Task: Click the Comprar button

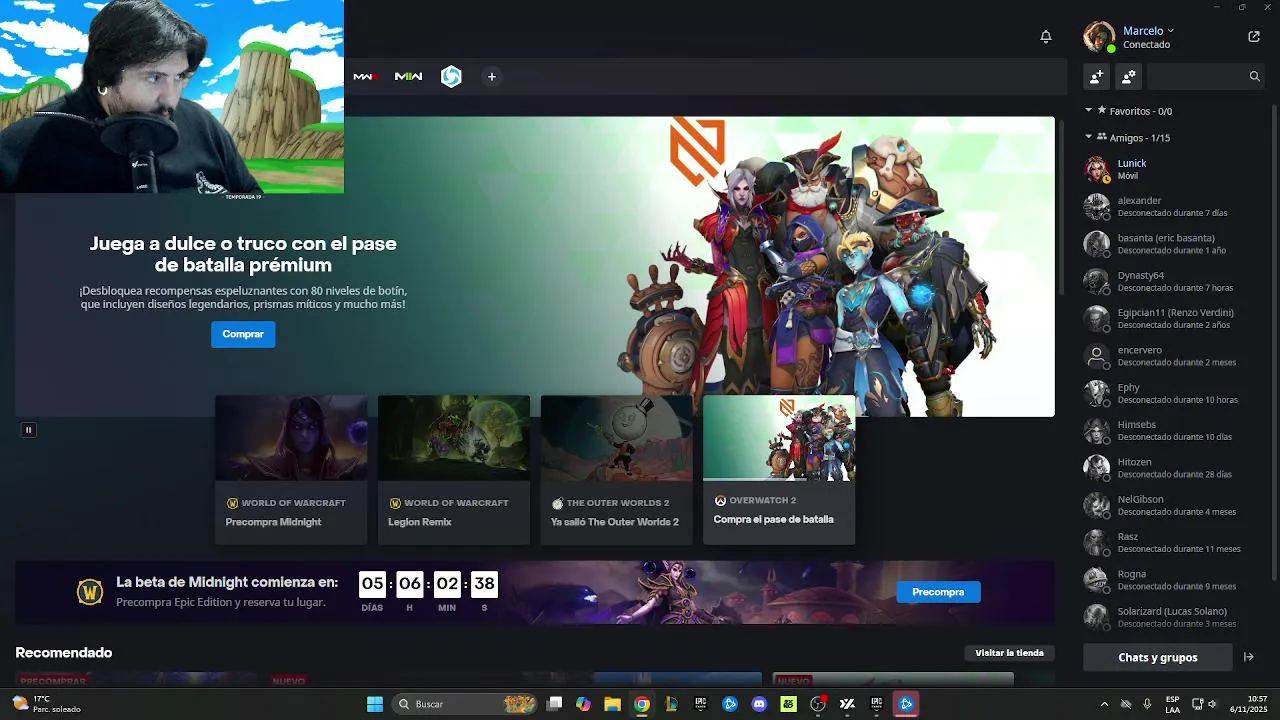Action: point(243,334)
